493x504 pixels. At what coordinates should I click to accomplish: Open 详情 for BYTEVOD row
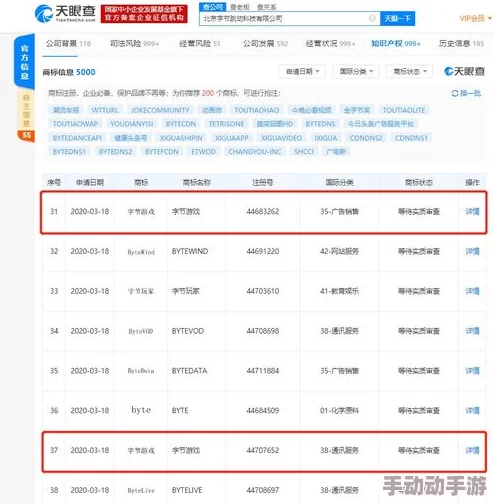[x=472, y=331]
